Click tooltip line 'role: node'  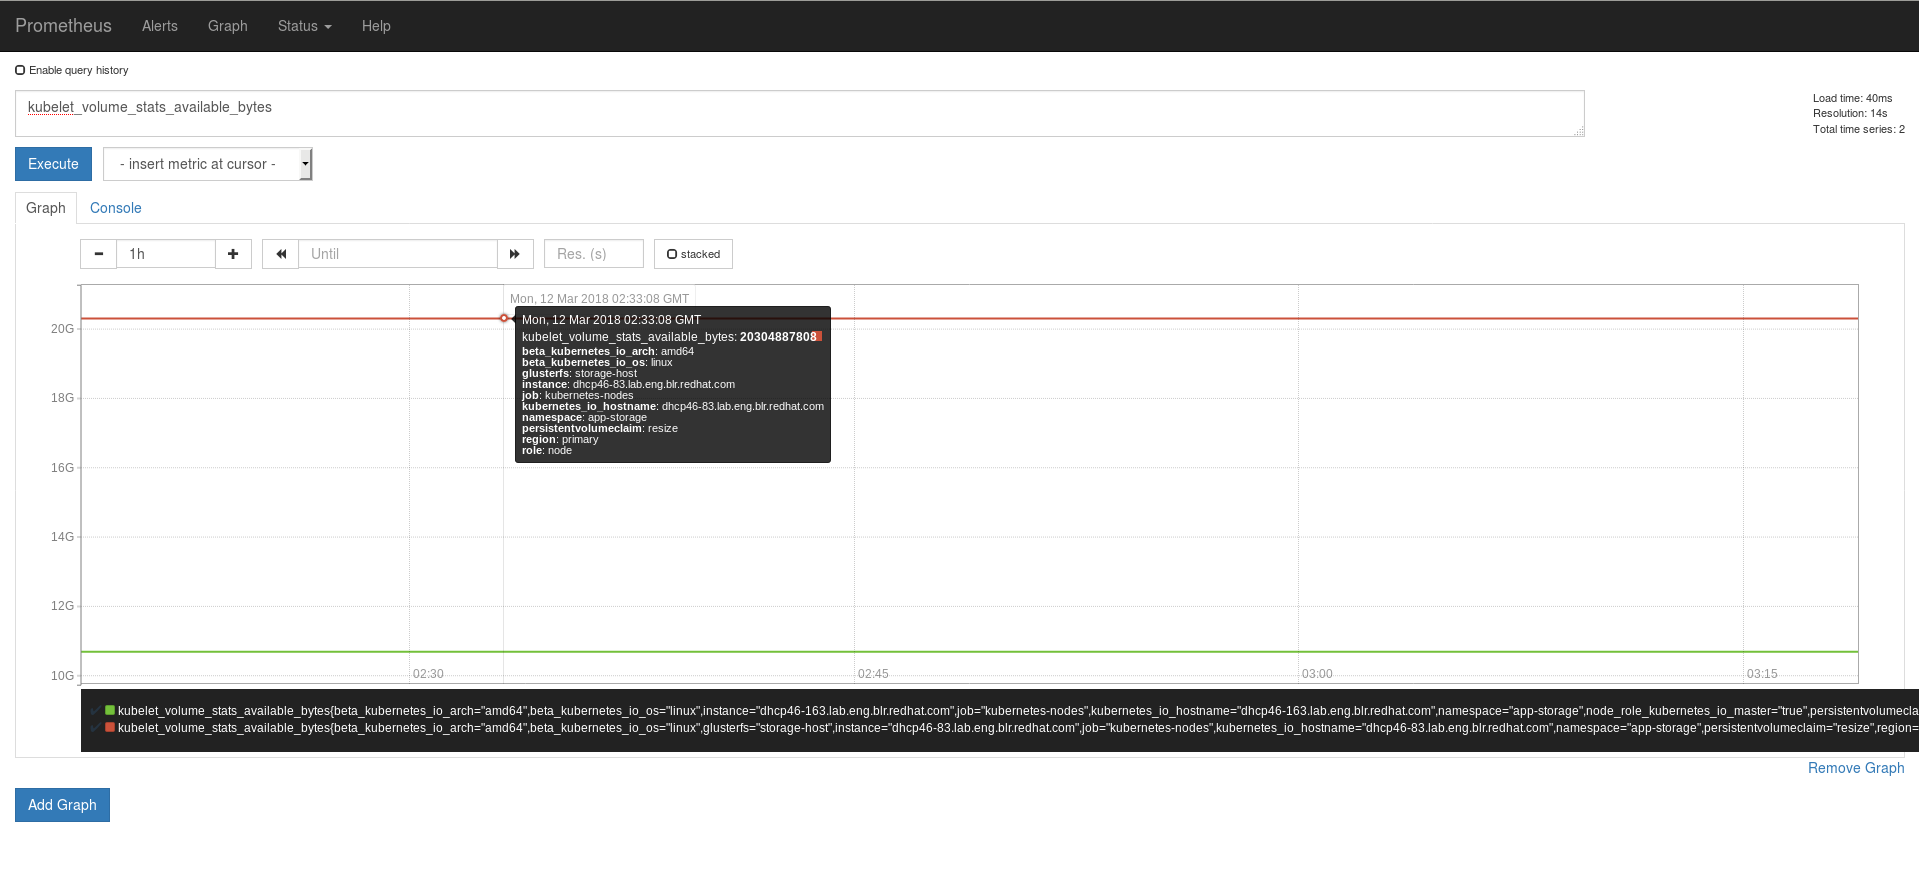pos(547,450)
